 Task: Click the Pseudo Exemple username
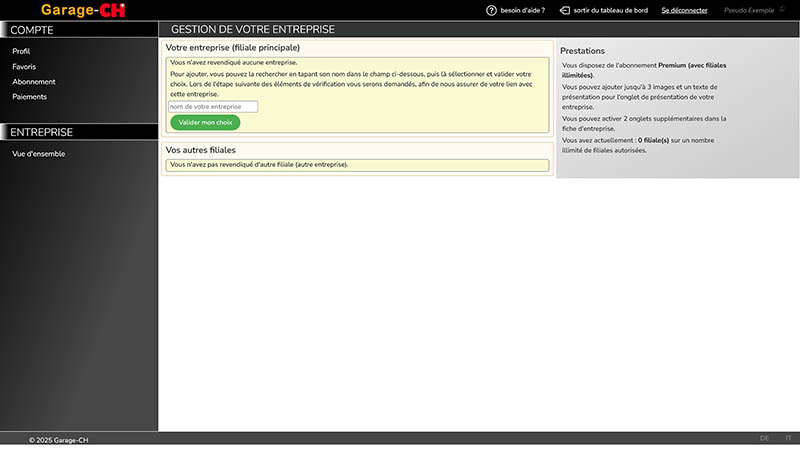click(748, 10)
